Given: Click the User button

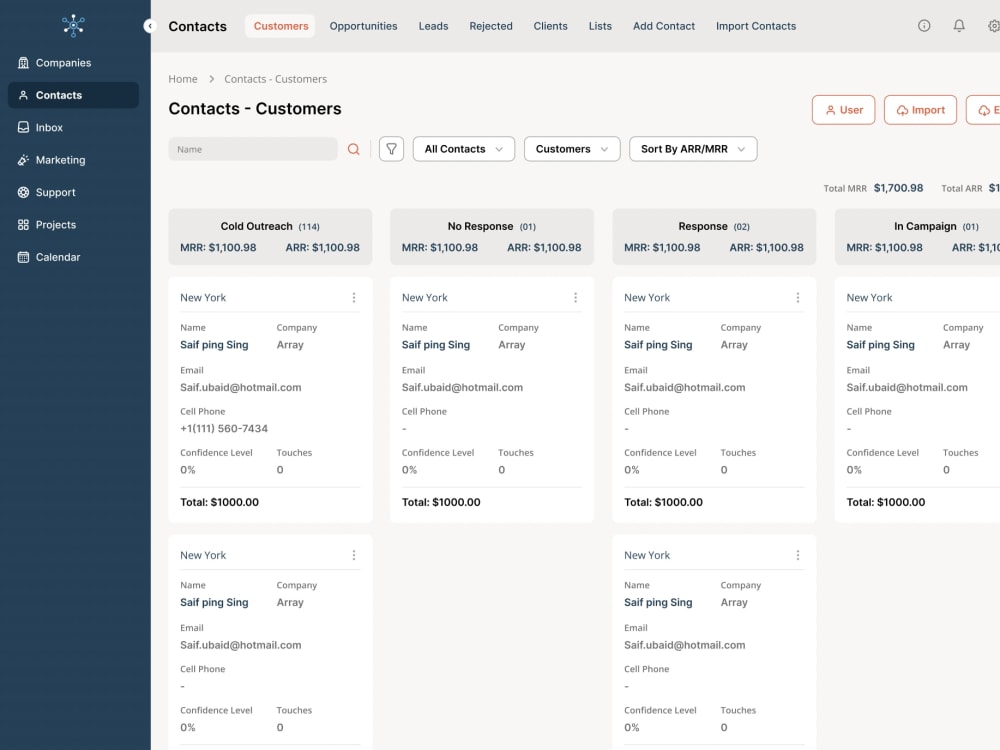Looking at the screenshot, I should 844,110.
